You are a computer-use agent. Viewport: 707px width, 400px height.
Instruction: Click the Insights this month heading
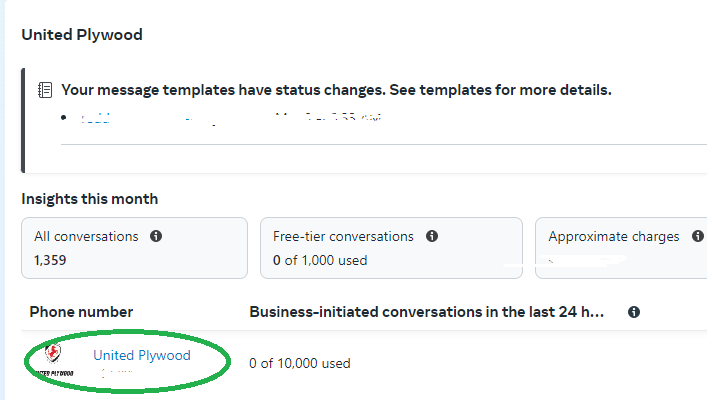[90, 199]
